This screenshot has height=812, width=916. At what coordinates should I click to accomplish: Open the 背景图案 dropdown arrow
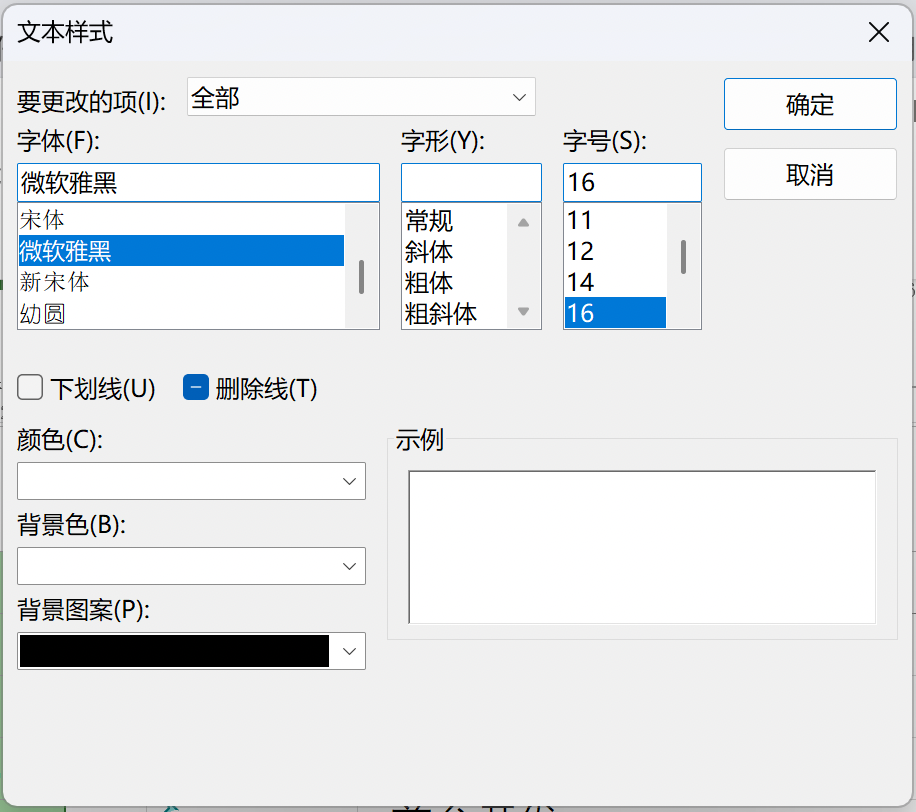349,651
